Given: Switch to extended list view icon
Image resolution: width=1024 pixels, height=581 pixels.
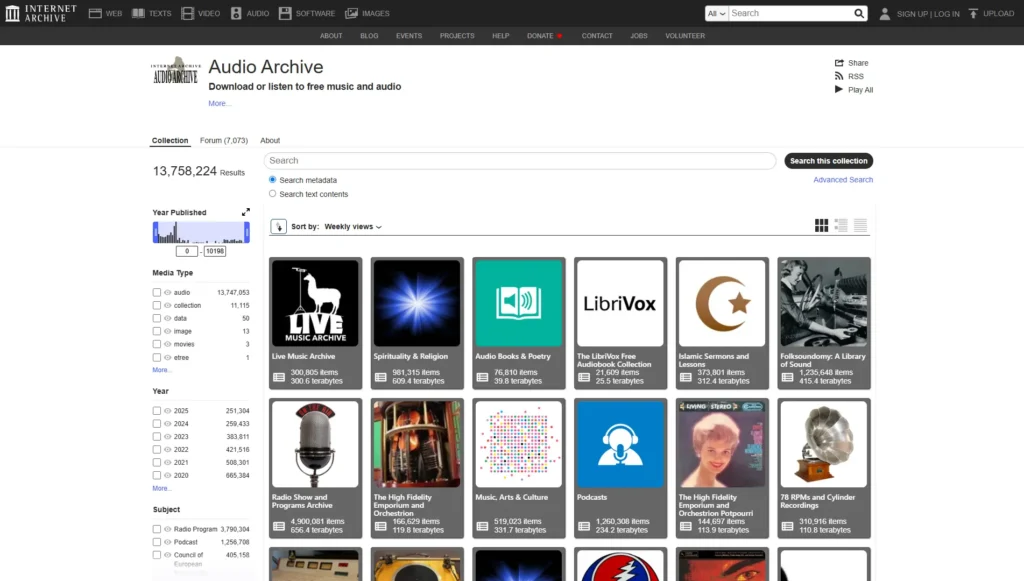Looking at the screenshot, I should pos(841,225).
